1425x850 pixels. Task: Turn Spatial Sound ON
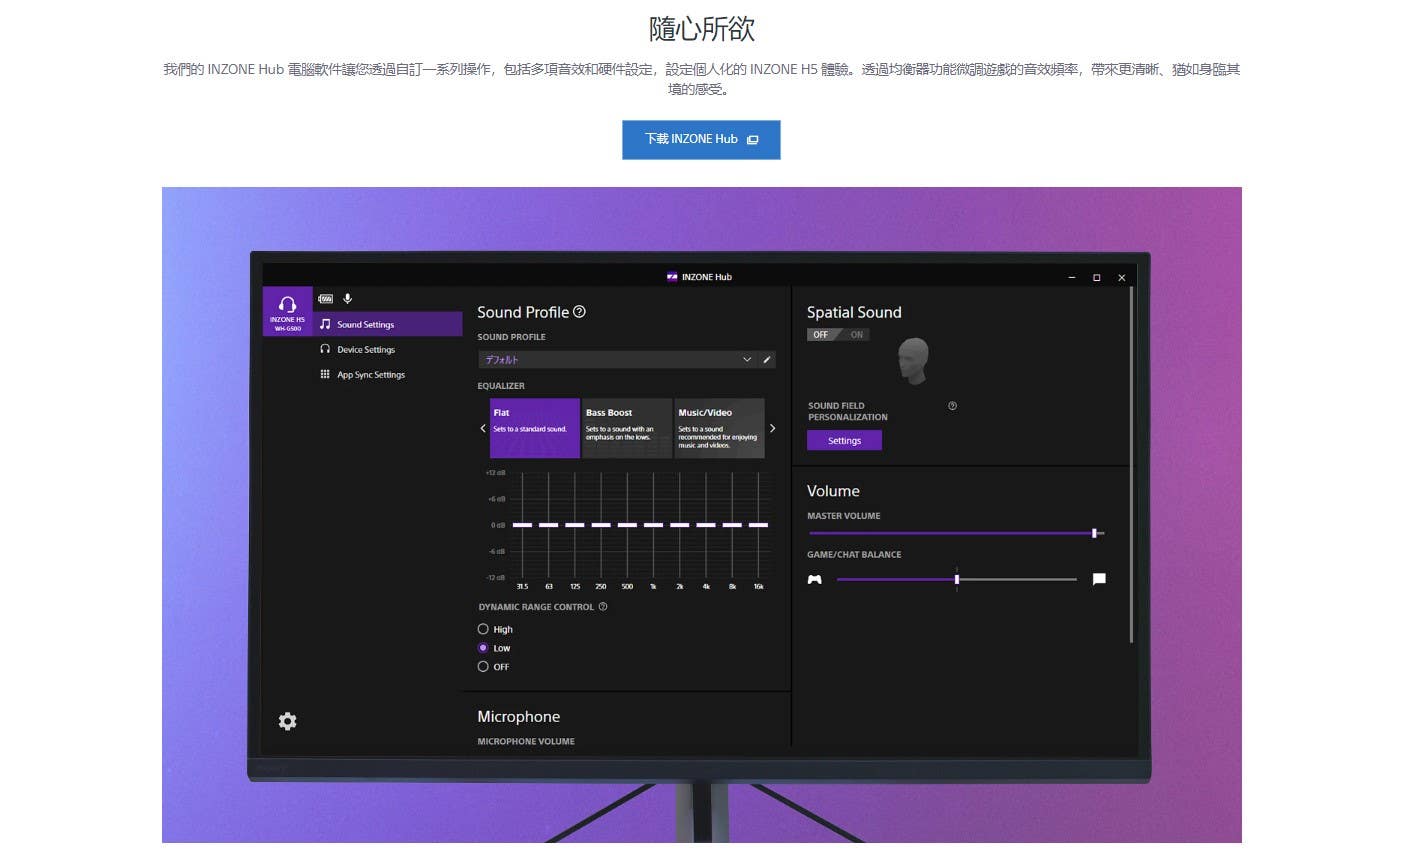(856, 335)
